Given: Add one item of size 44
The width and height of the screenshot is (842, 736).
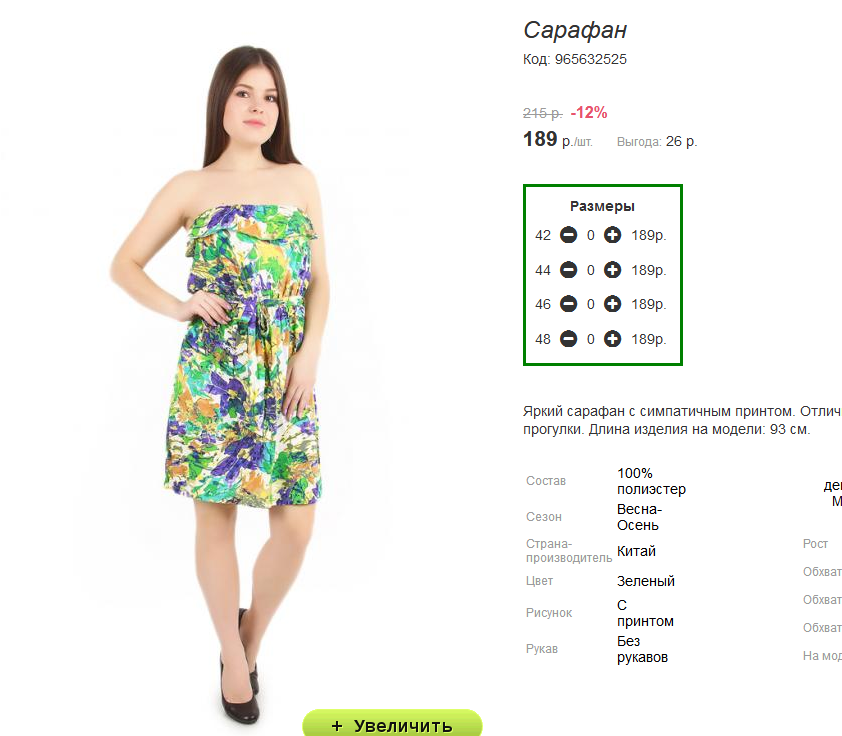Looking at the screenshot, I should click(612, 269).
